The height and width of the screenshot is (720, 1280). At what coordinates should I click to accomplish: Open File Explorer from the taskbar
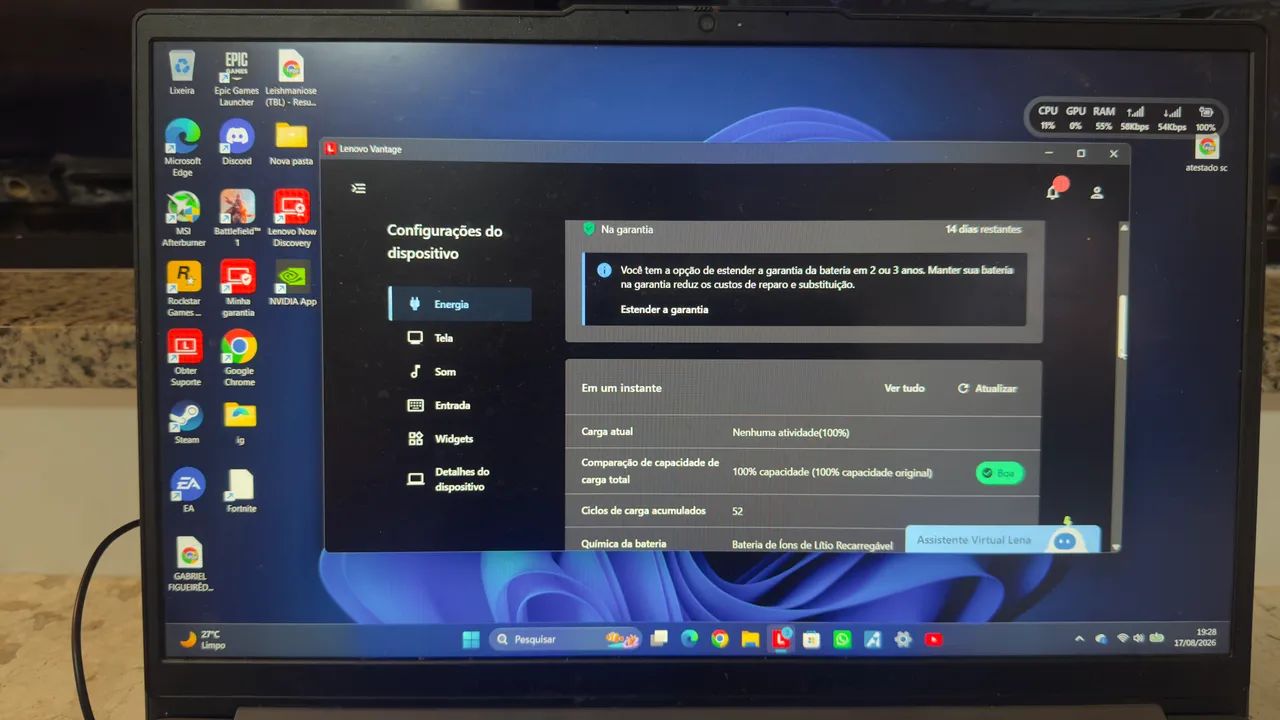[750, 639]
